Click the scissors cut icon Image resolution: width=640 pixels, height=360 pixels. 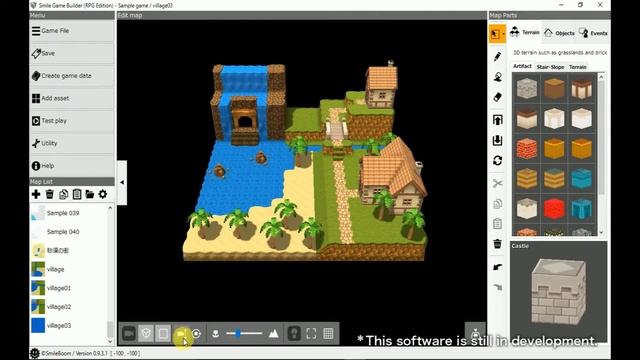tap(497, 183)
